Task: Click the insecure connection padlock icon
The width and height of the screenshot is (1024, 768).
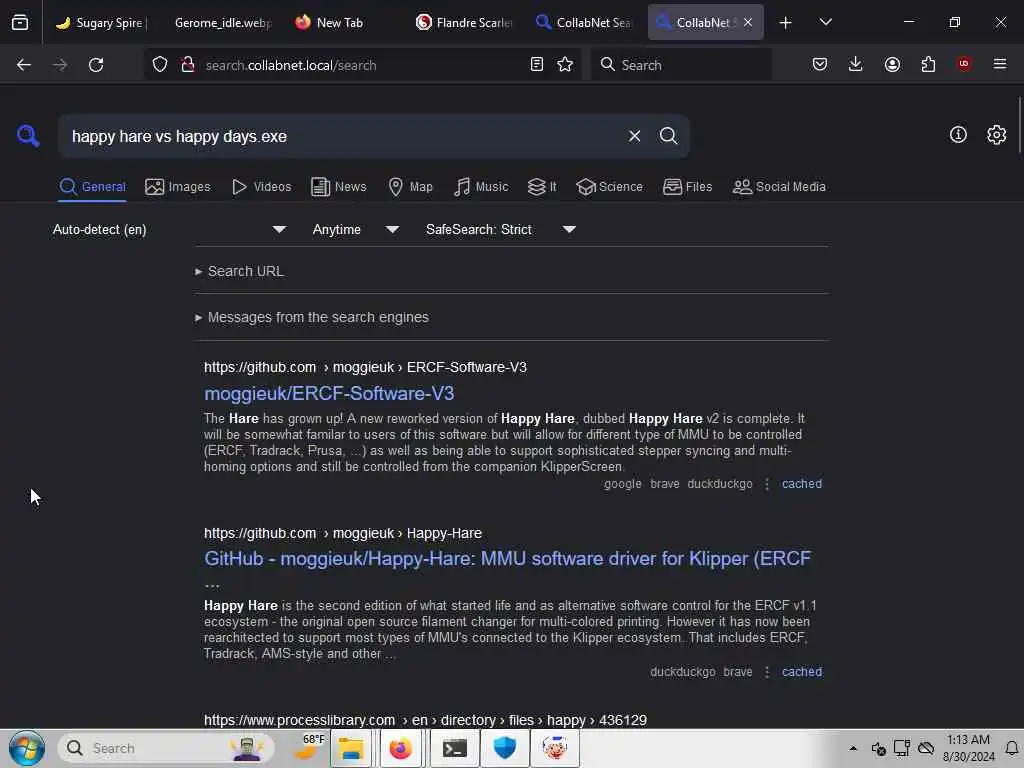Action: [187, 65]
